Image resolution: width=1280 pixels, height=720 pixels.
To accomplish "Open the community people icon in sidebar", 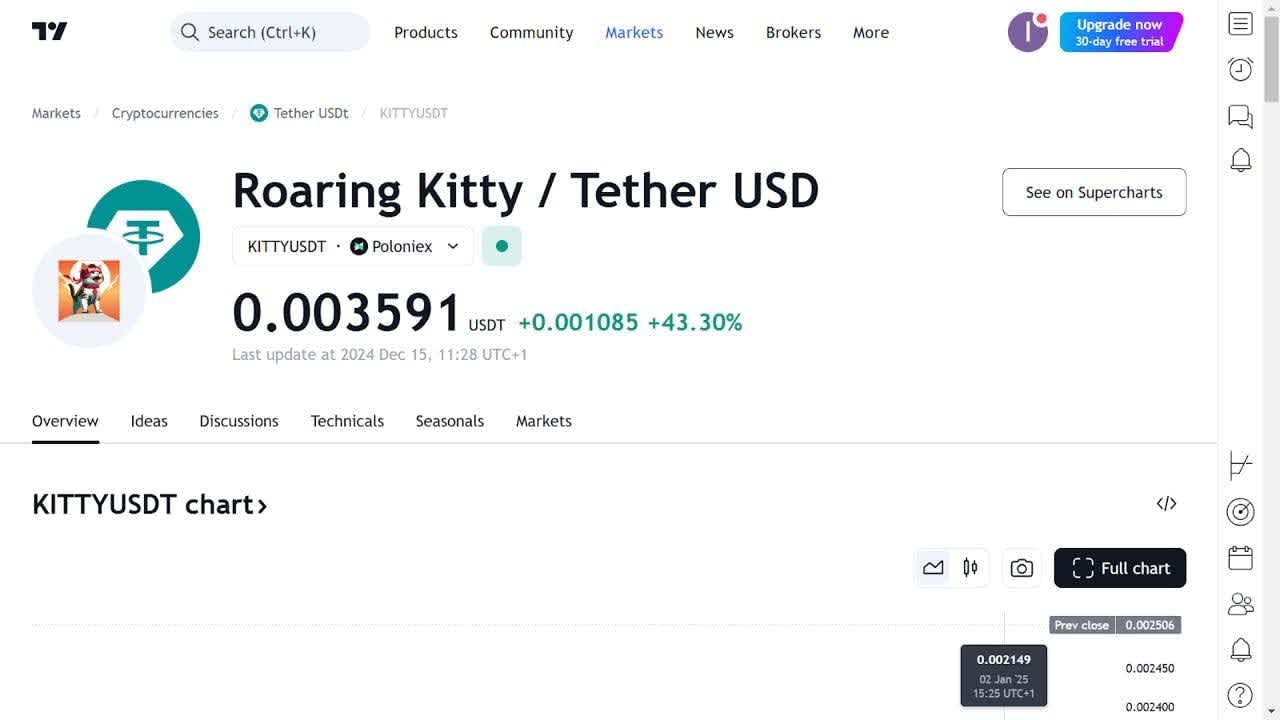I will (1240, 604).
